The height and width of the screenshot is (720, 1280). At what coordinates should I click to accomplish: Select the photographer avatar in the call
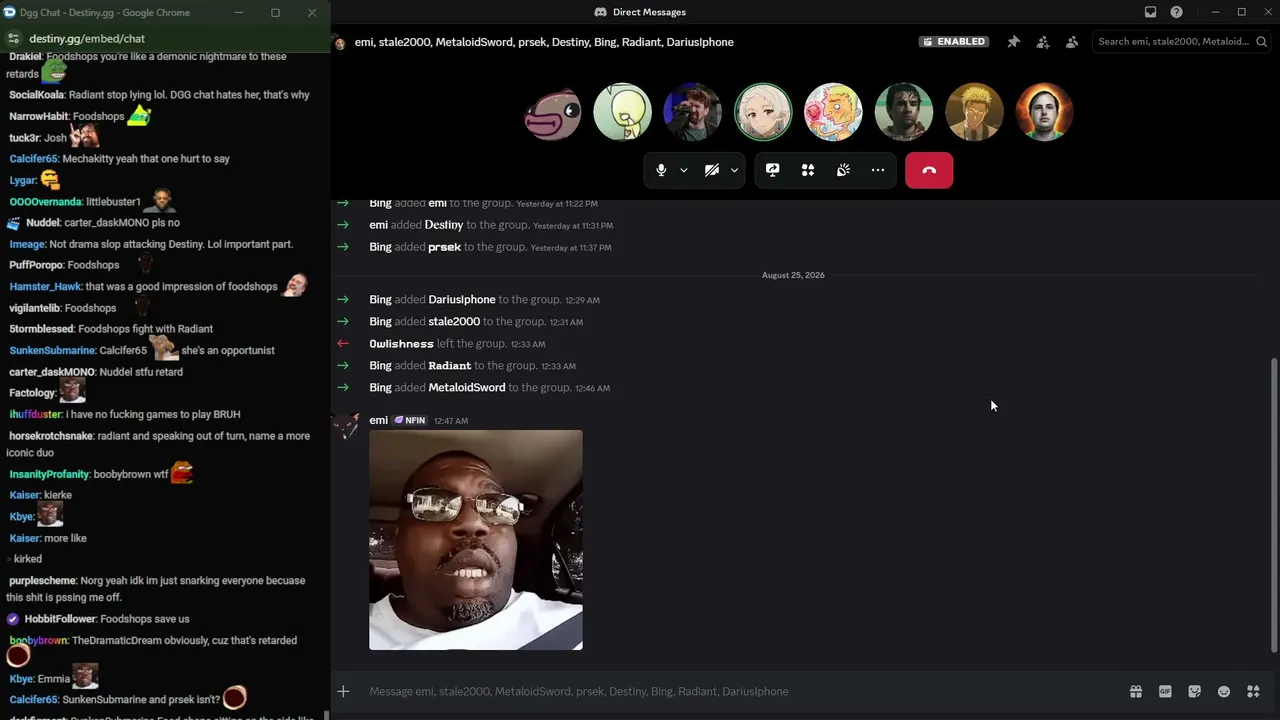click(693, 112)
